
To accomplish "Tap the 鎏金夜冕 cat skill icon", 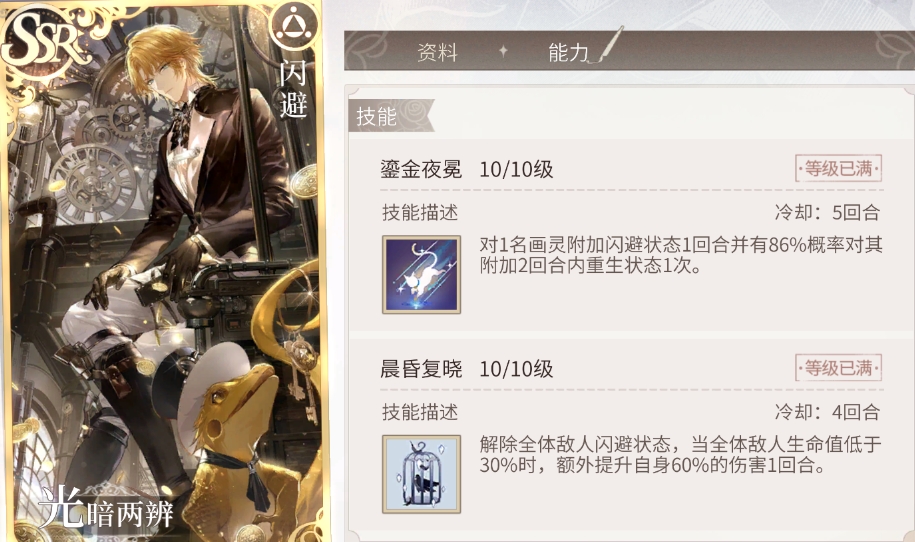I will 421,274.
